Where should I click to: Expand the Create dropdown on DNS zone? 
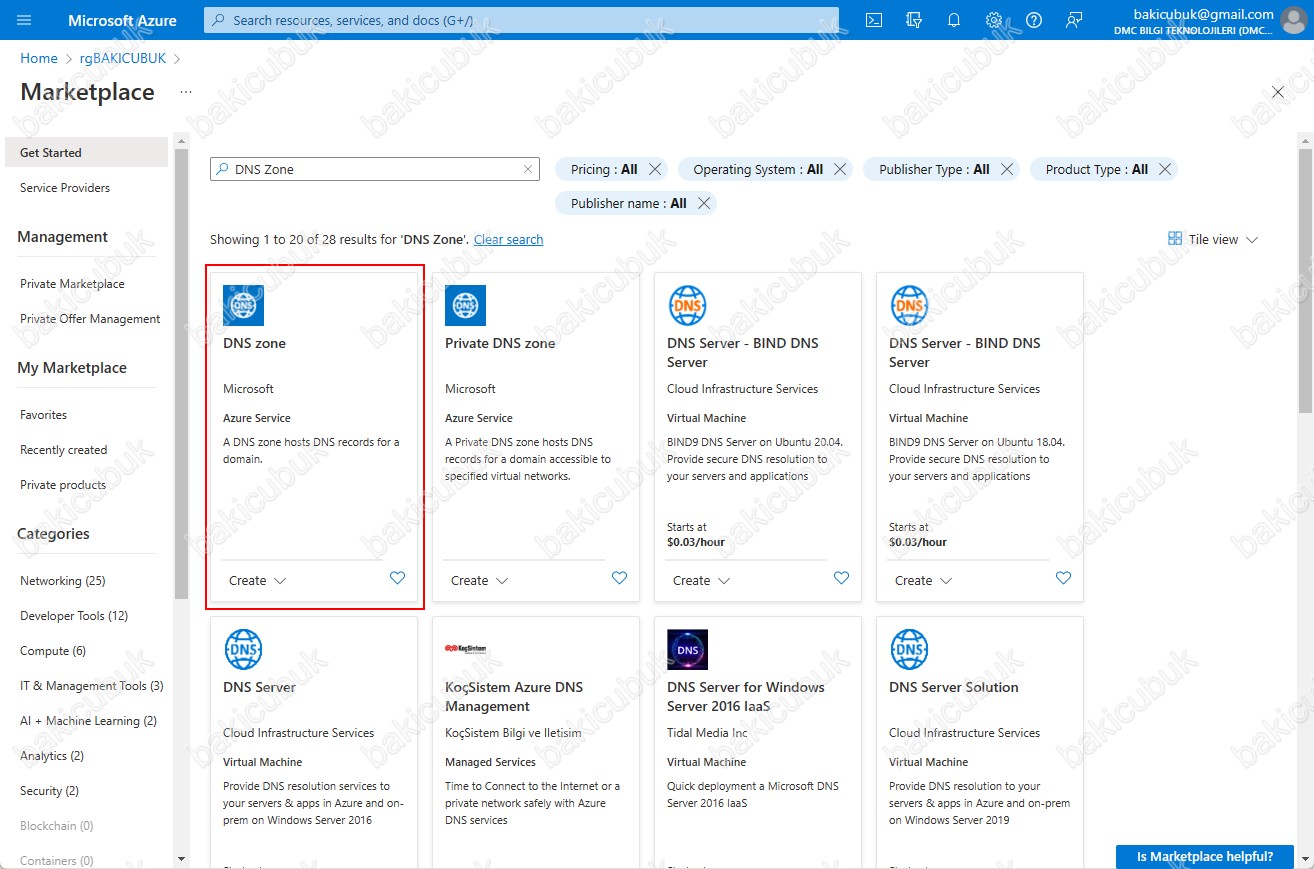tap(257, 580)
